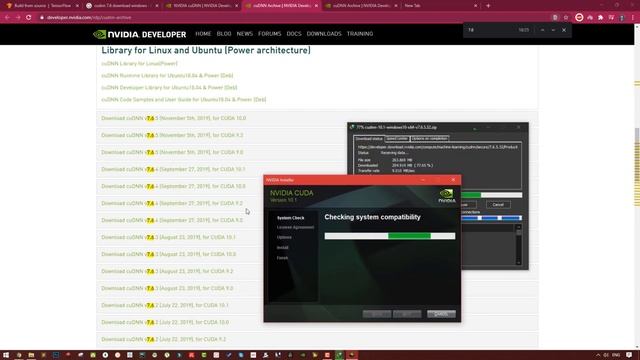
Task: Click the browser back arrow
Action: click(7, 18)
